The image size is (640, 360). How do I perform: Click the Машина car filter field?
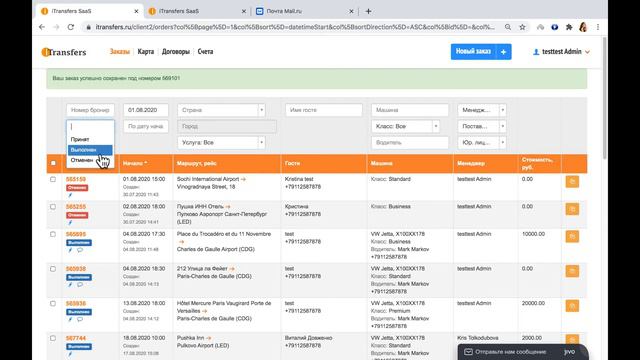pos(410,110)
